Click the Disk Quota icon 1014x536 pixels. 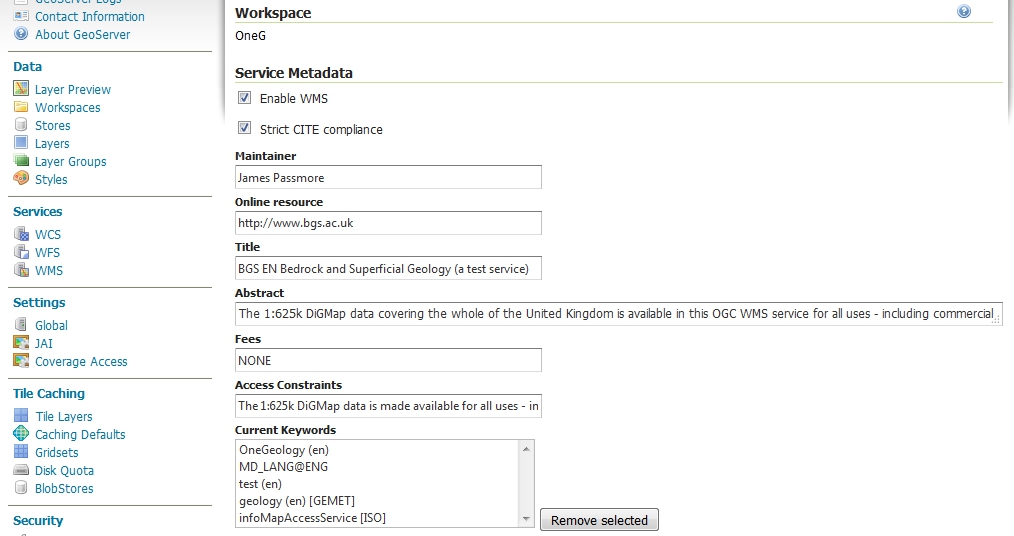(21, 470)
